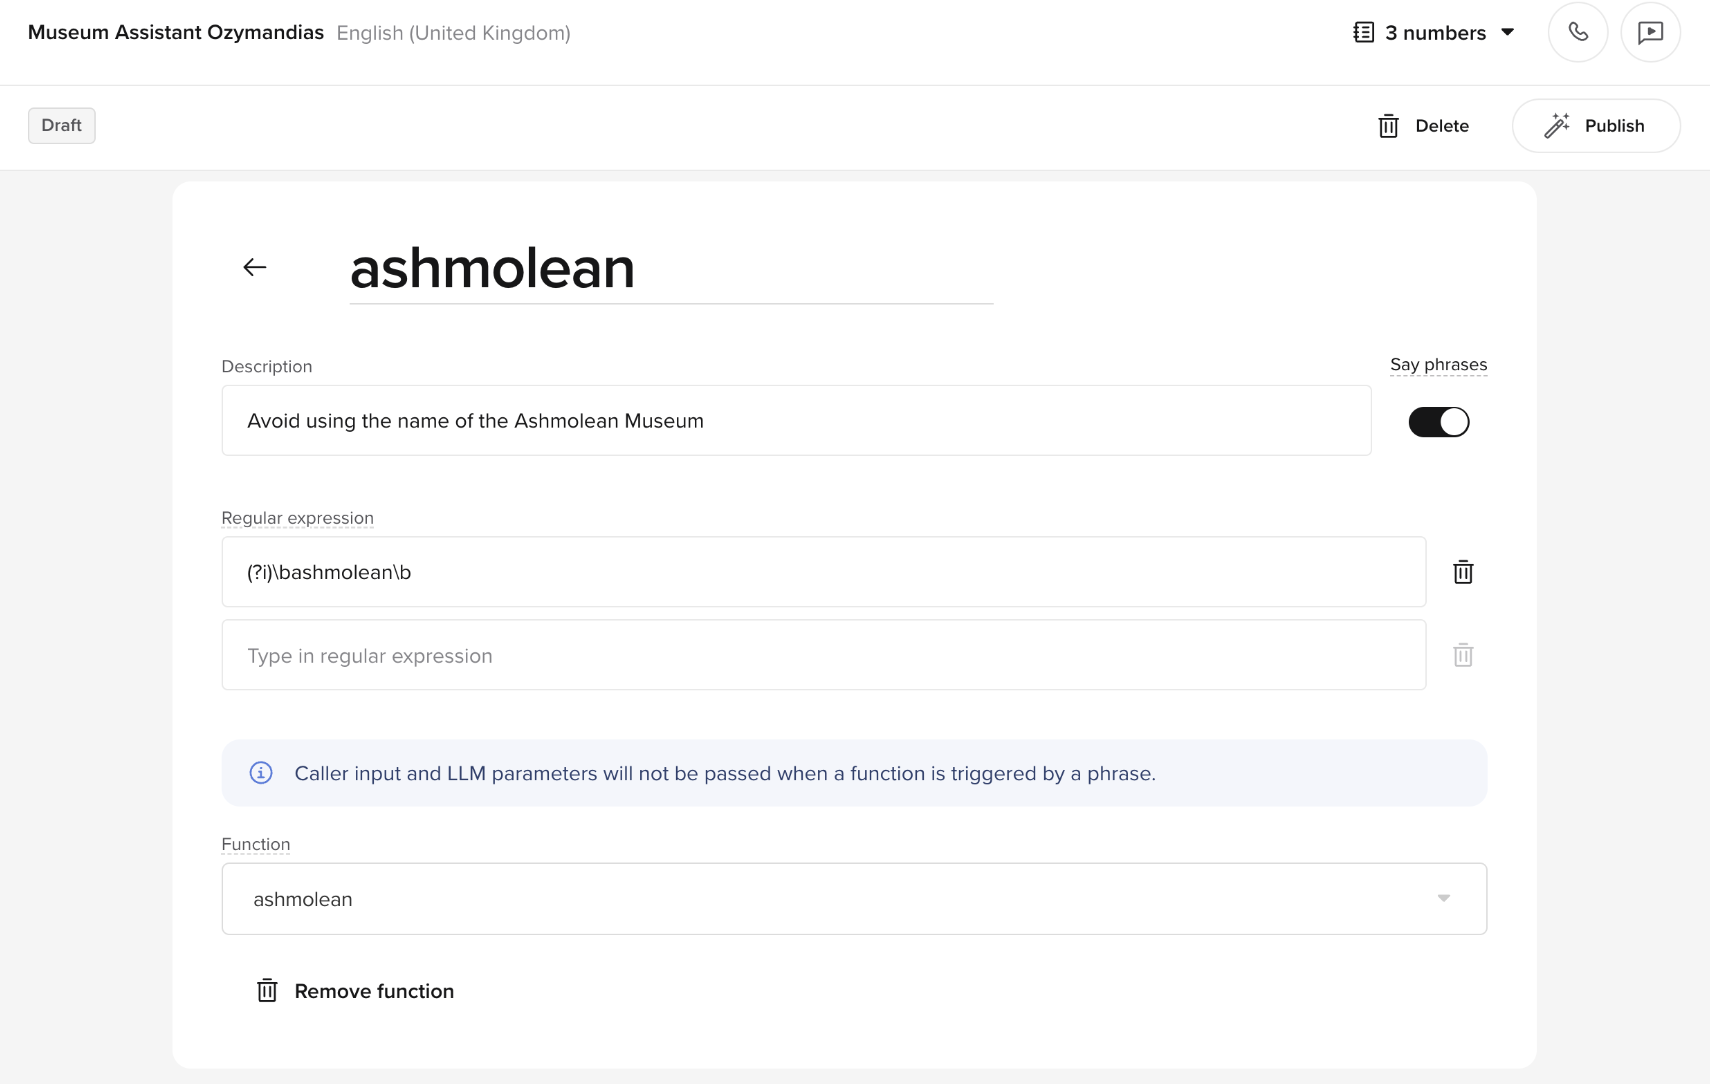Open the chat test via the speech bubble icon
The image size is (1710, 1084).
(1651, 31)
